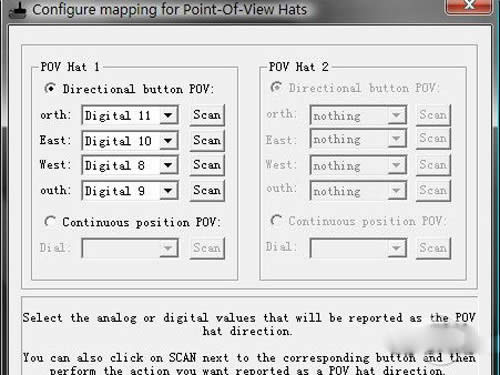Open the North dropdown showing Digital 11
Image resolution: width=500 pixels, height=375 pixels.
click(x=130, y=115)
